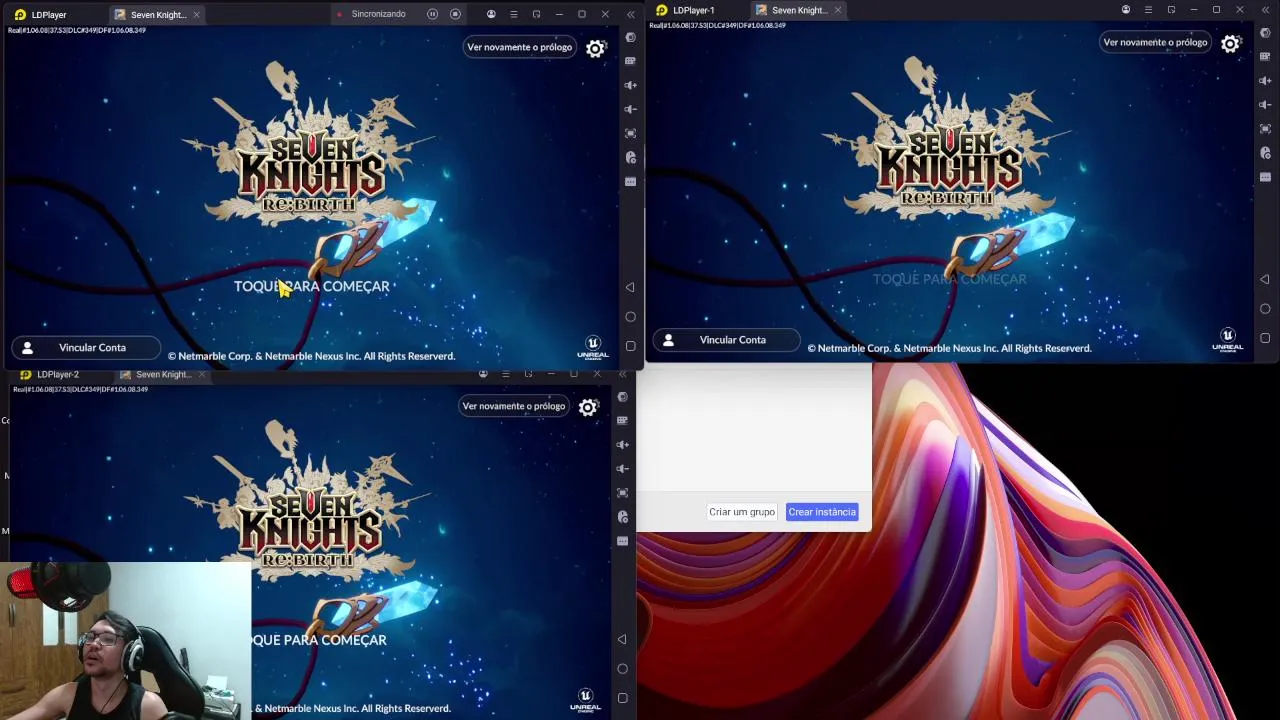Click Criar um grupo button

tap(742, 512)
